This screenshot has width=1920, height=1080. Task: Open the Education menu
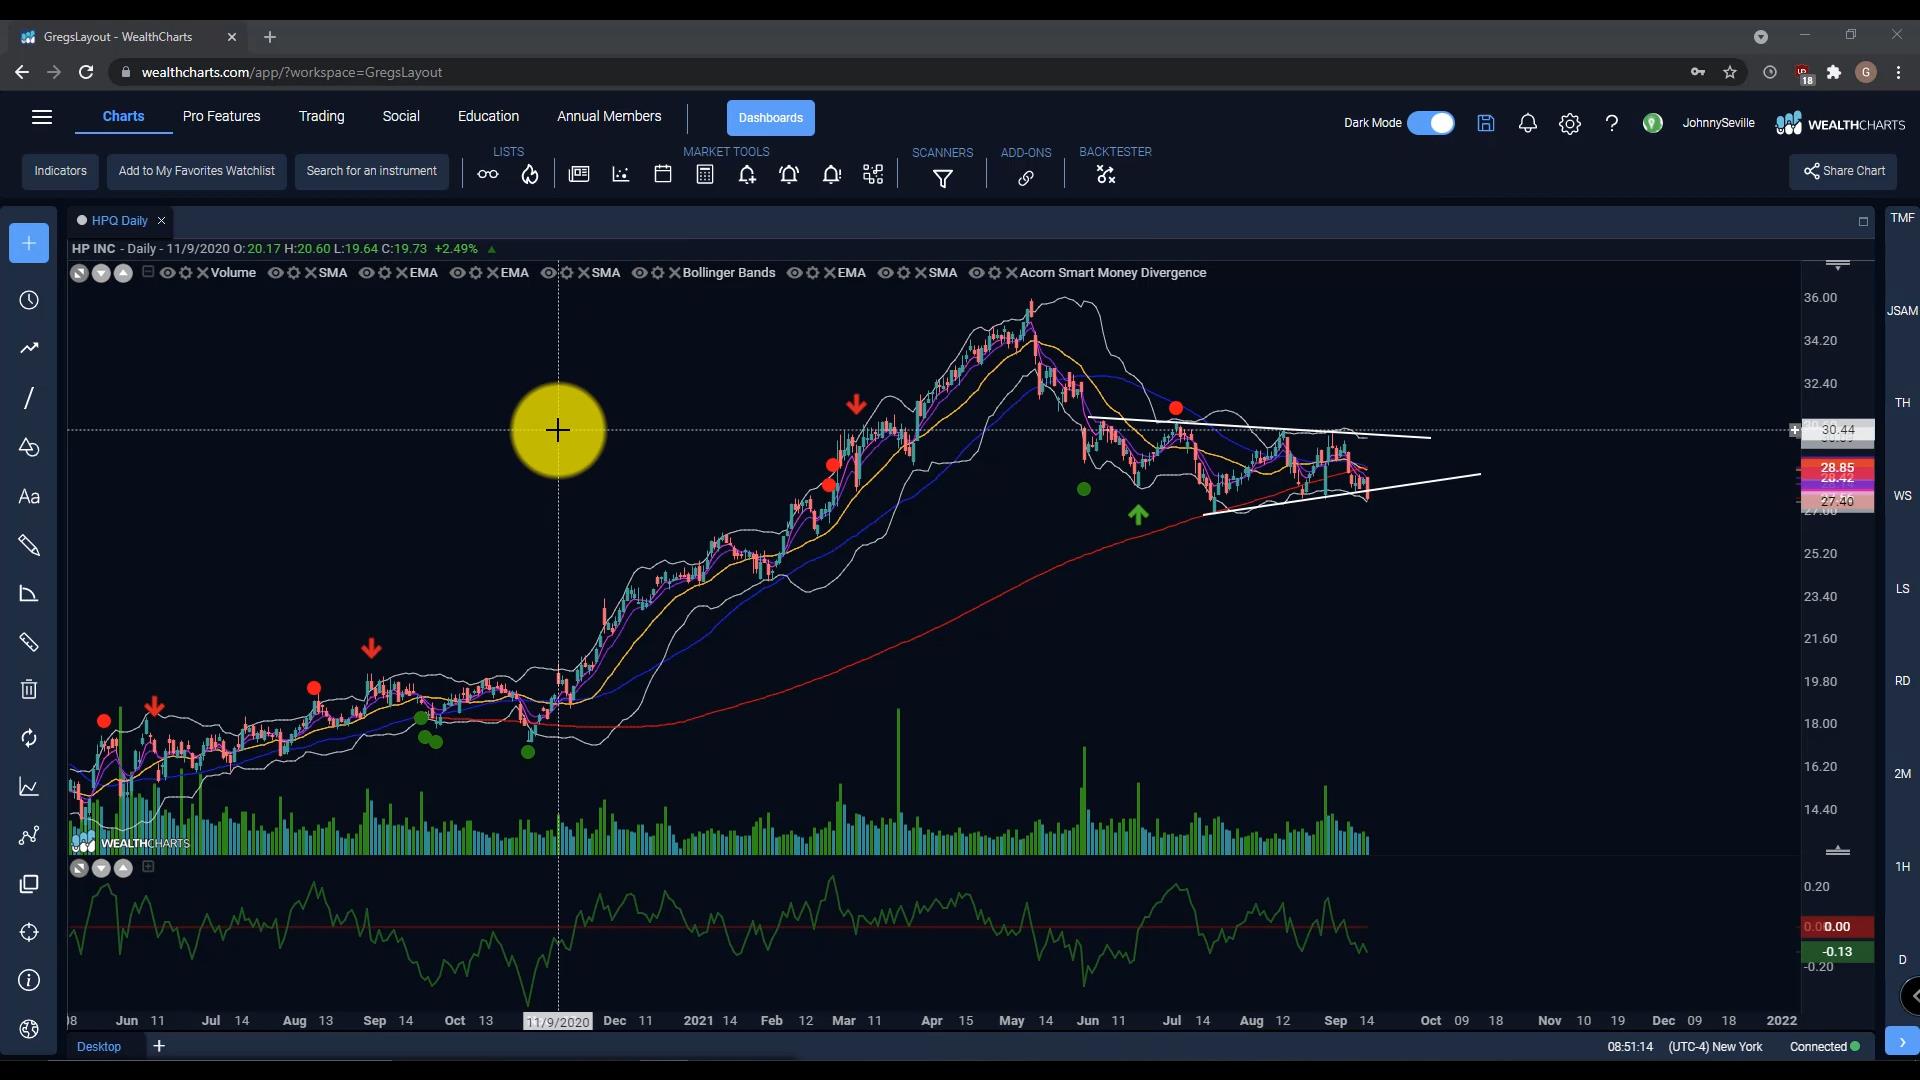(488, 117)
